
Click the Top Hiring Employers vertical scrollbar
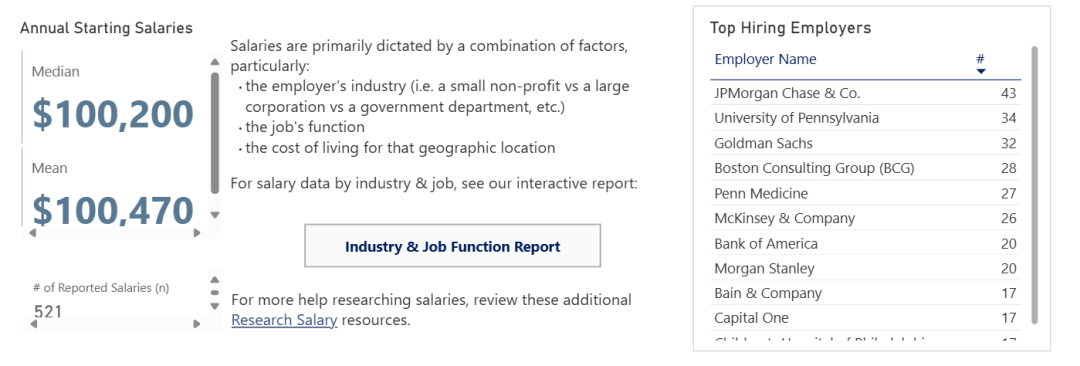click(x=1034, y=185)
